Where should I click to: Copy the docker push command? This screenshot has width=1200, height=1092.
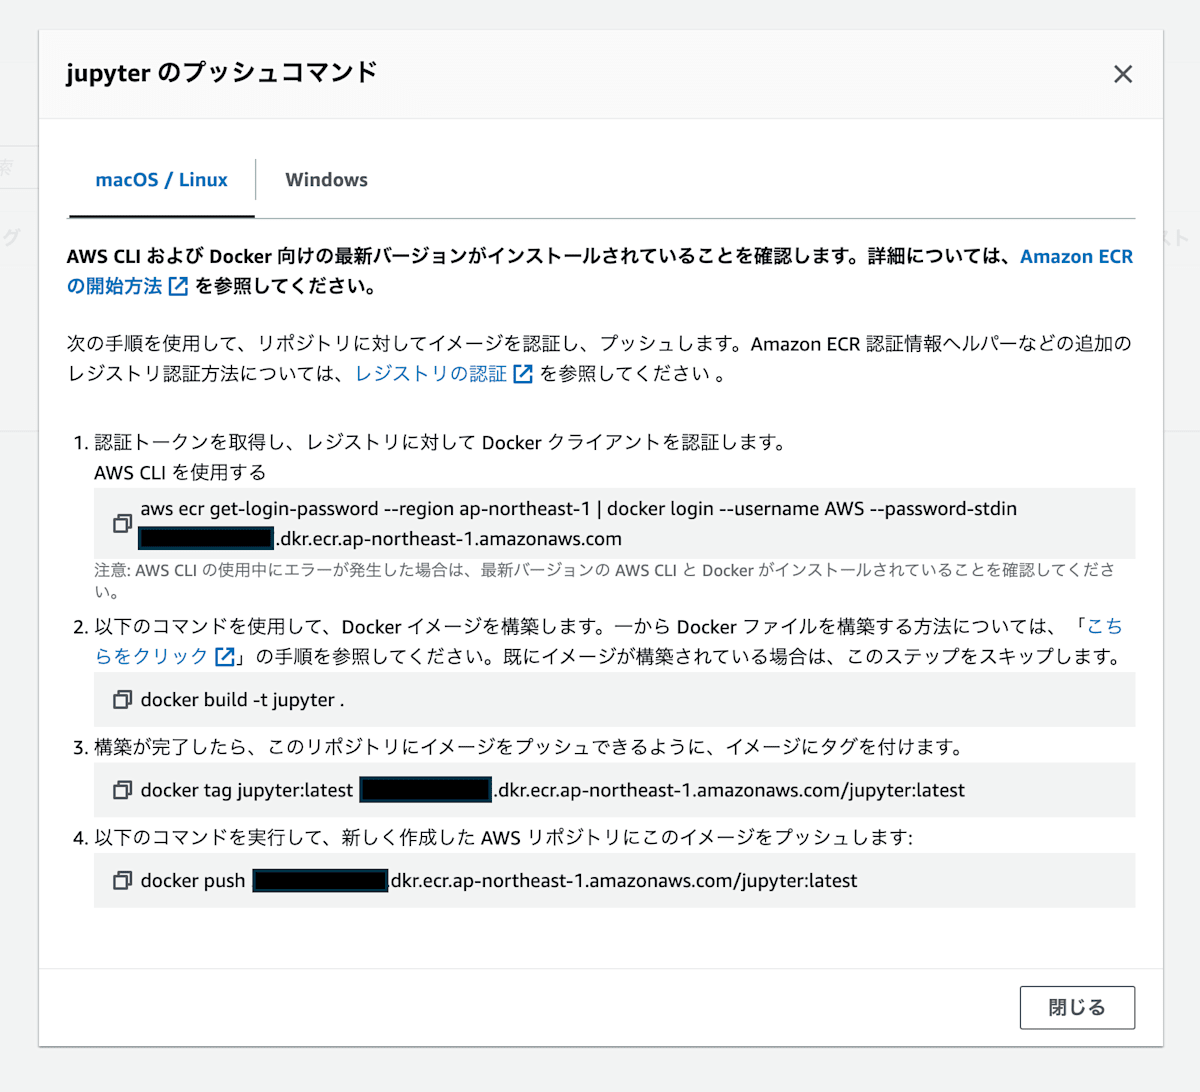(x=122, y=880)
